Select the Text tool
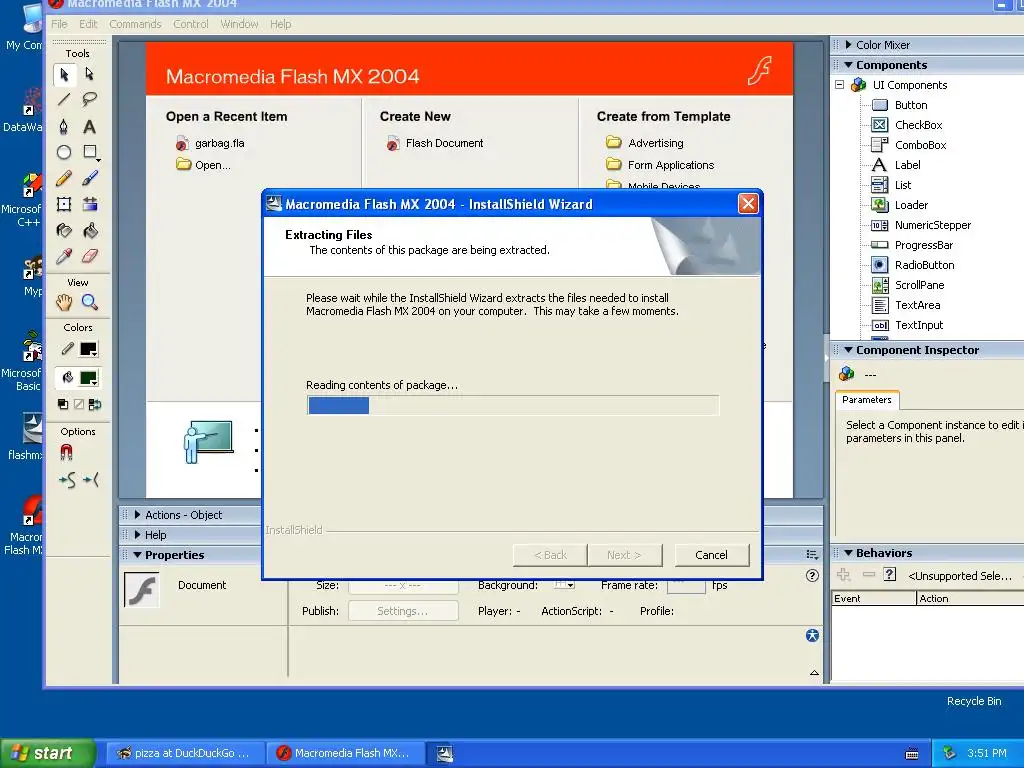Image resolution: width=1024 pixels, height=768 pixels. point(89,126)
